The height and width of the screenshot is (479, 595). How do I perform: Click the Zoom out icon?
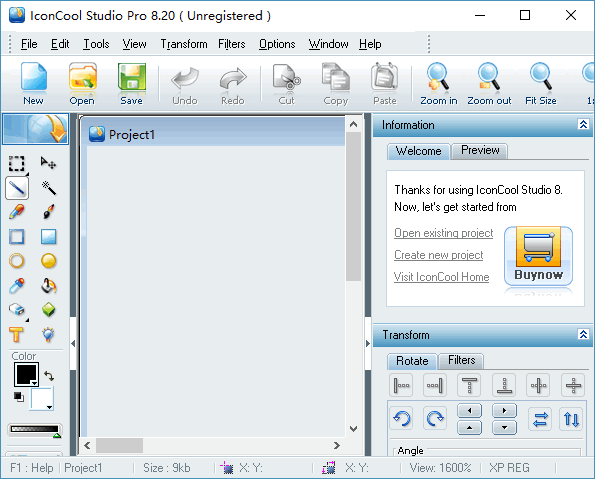pyautogui.click(x=489, y=84)
